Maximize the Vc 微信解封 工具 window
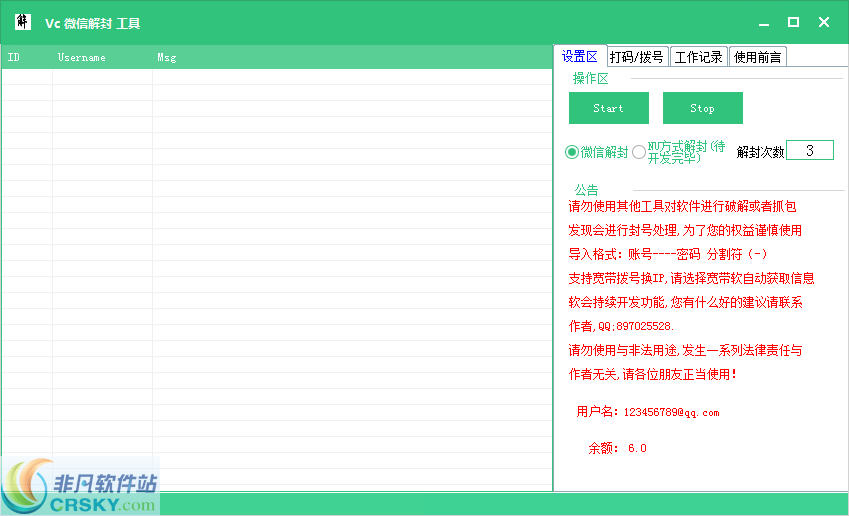The width and height of the screenshot is (849, 516). [793, 22]
